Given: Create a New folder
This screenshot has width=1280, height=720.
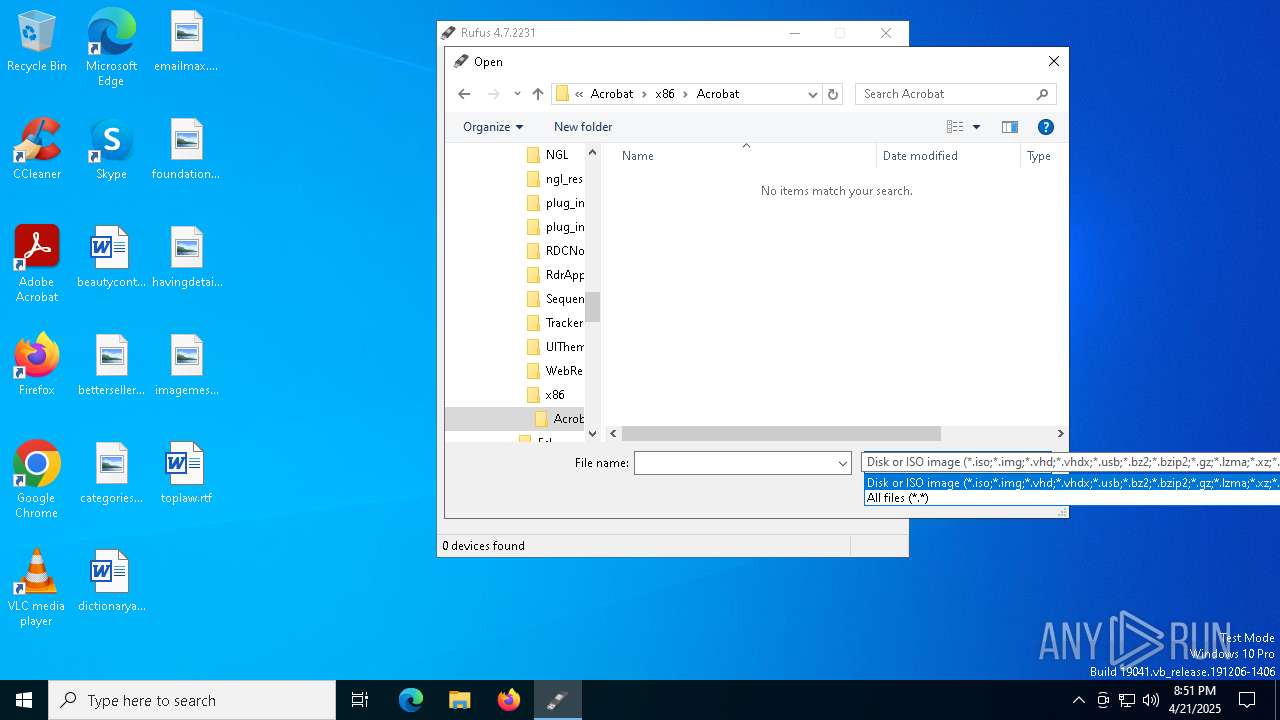Looking at the screenshot, I should pyautogui.click(x=583, y=127).
